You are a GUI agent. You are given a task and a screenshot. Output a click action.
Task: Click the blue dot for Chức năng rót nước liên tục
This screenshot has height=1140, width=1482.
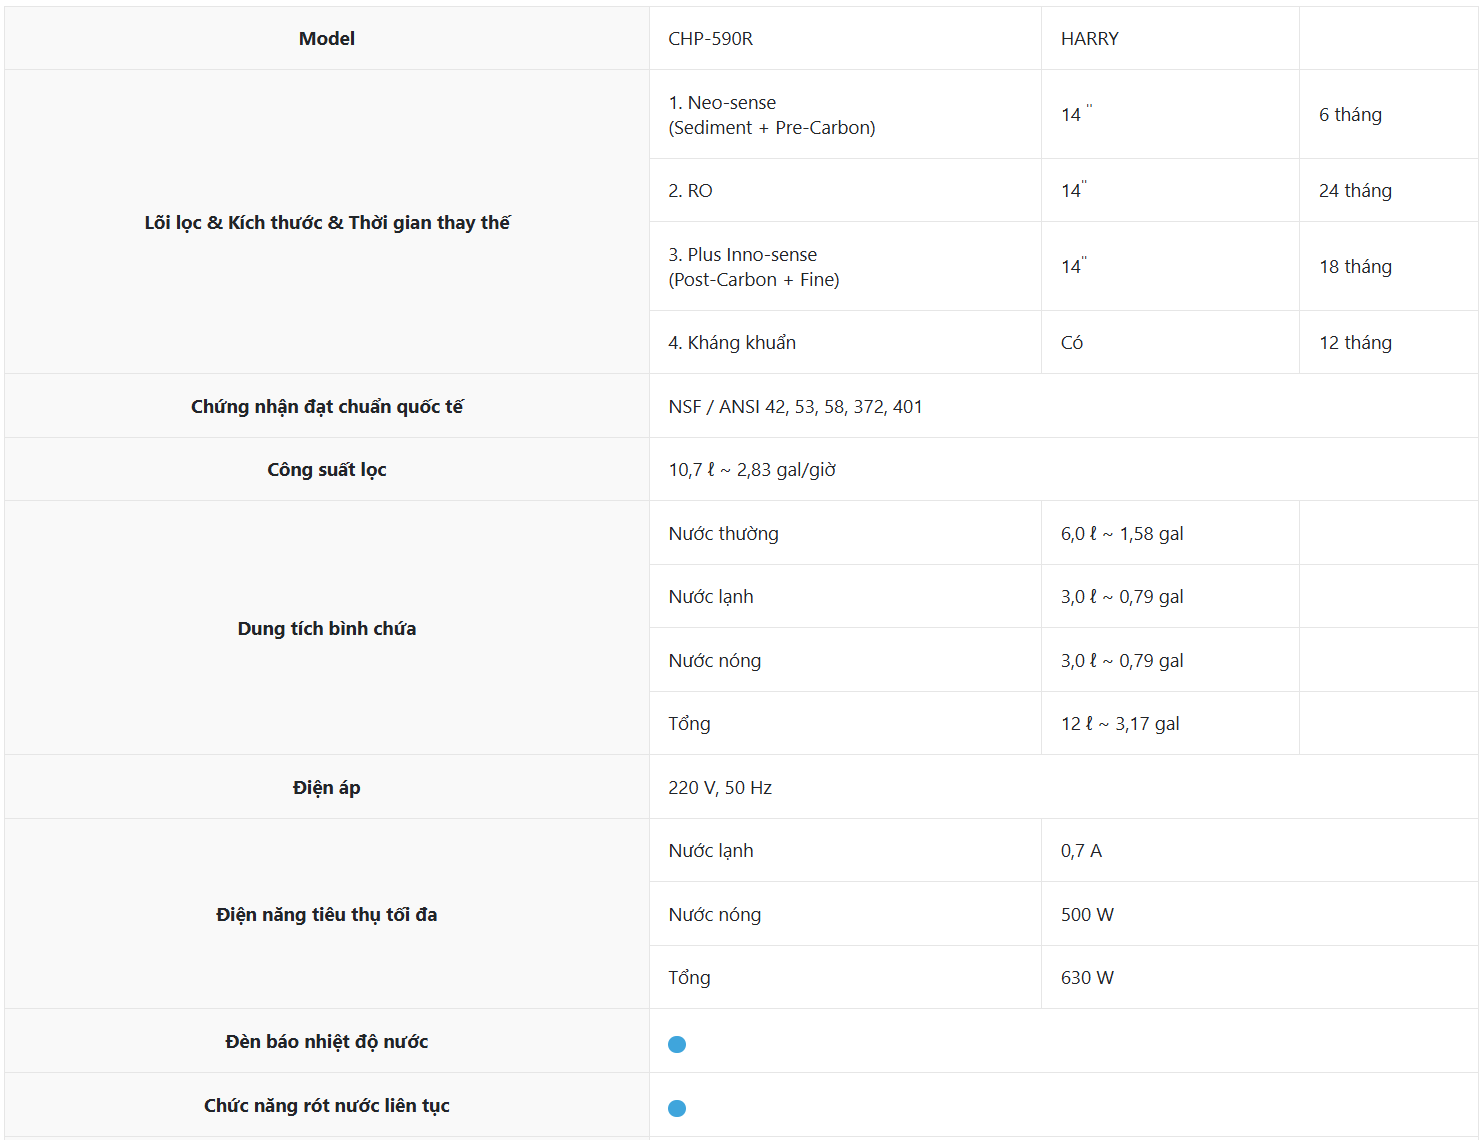point(677,1108)
